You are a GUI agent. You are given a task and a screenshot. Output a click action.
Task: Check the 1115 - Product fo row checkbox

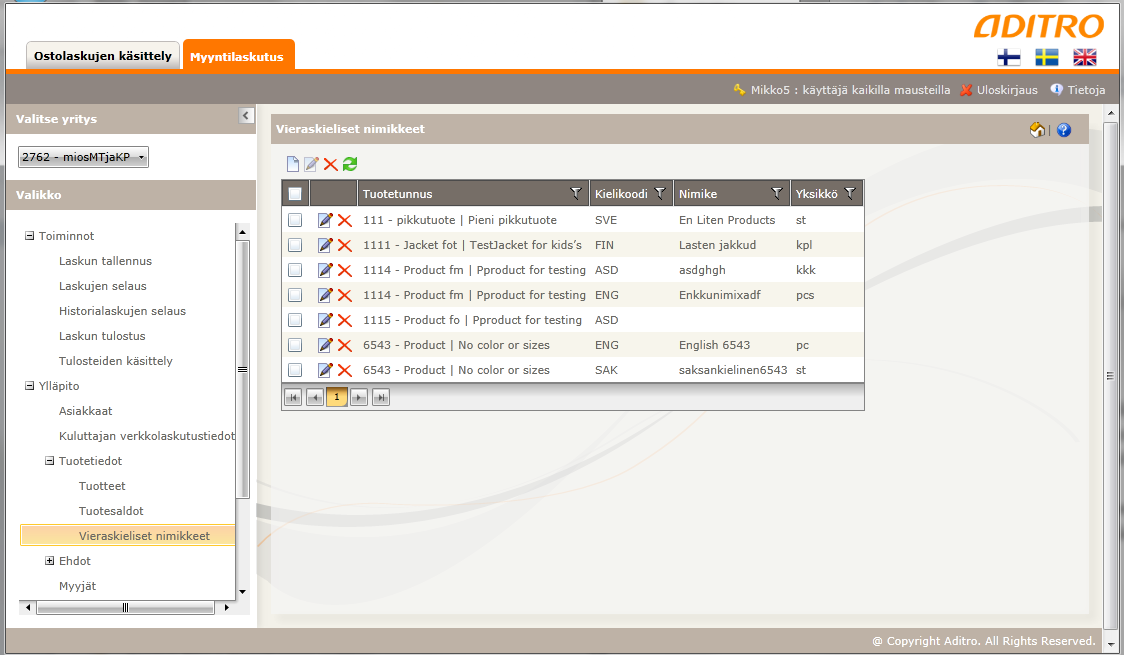click(295, 320)
